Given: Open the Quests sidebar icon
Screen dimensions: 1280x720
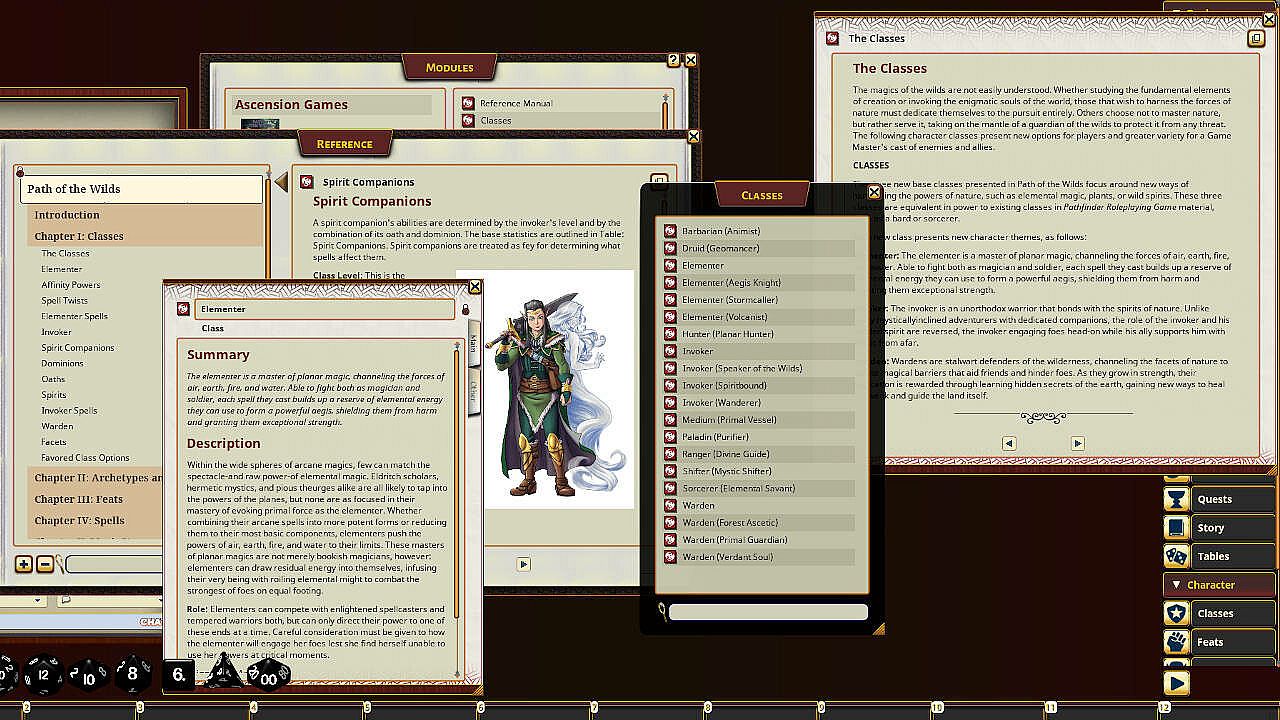Looking at the screenshot, I should tap(1177, 499).
